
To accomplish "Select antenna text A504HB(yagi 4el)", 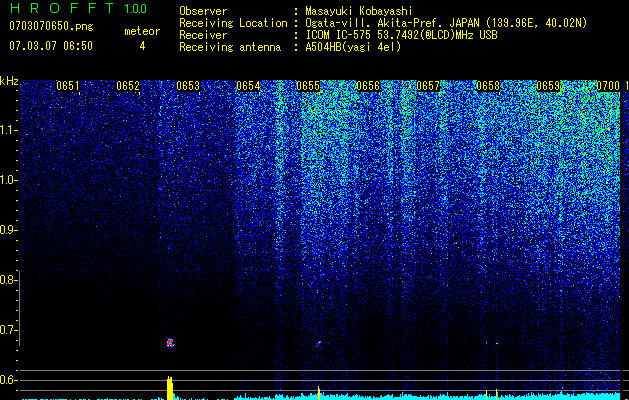I will [x=353, y=47].
